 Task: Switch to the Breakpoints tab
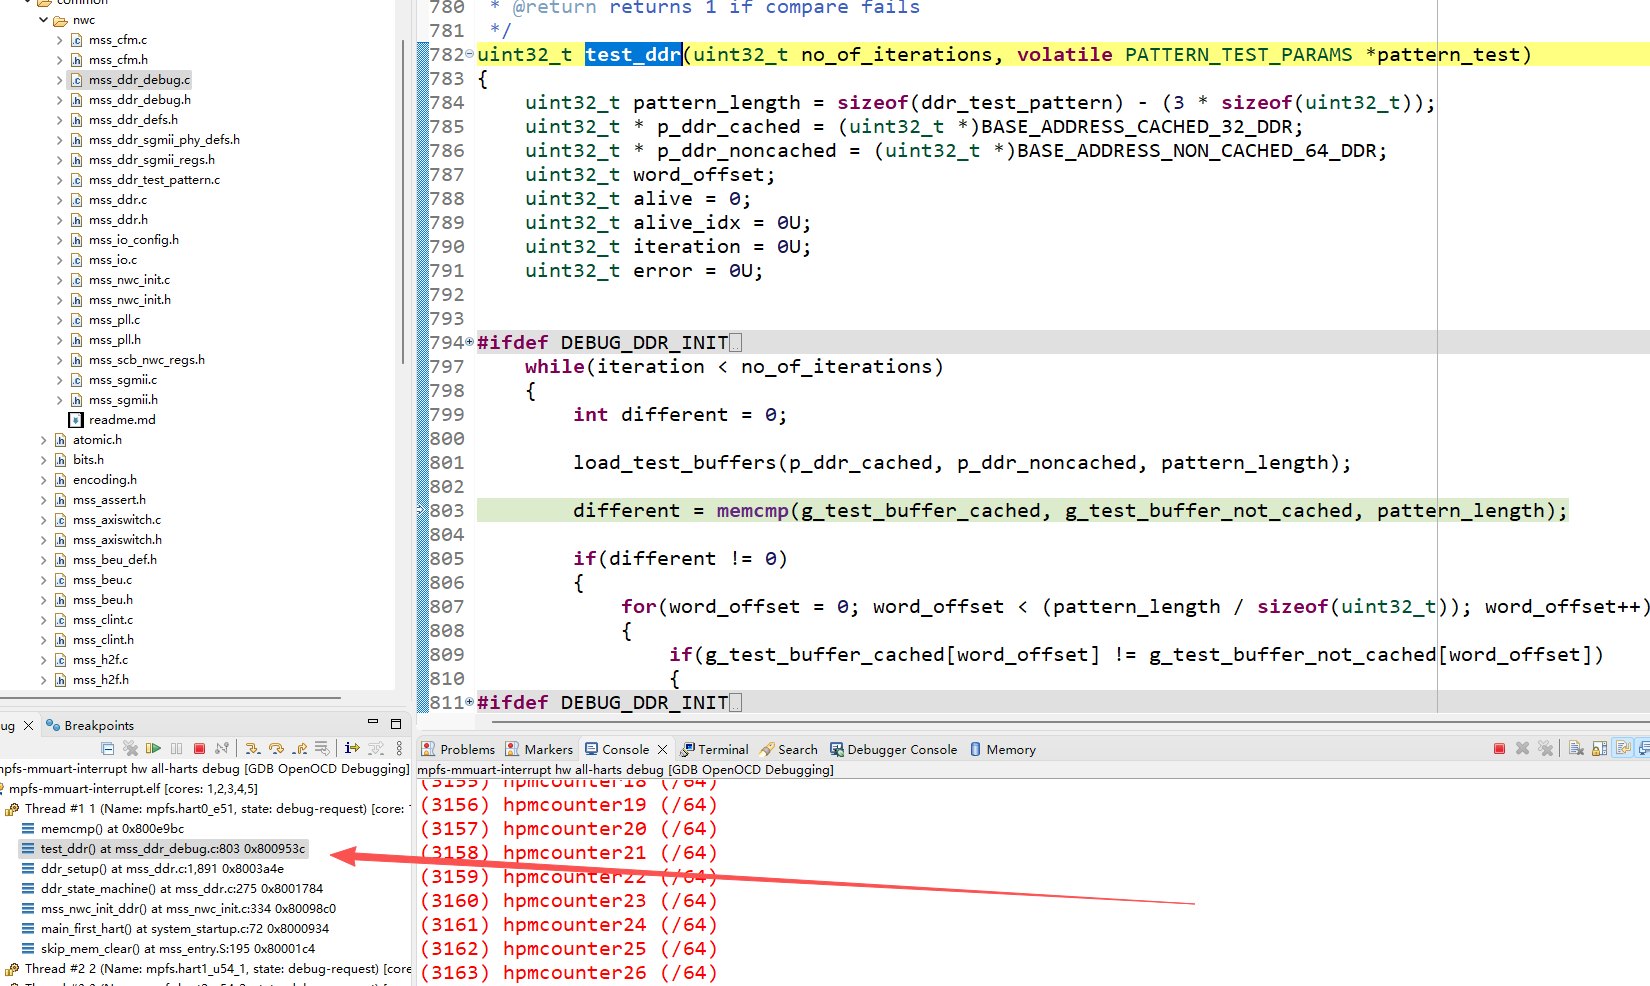tap(90, 725)
